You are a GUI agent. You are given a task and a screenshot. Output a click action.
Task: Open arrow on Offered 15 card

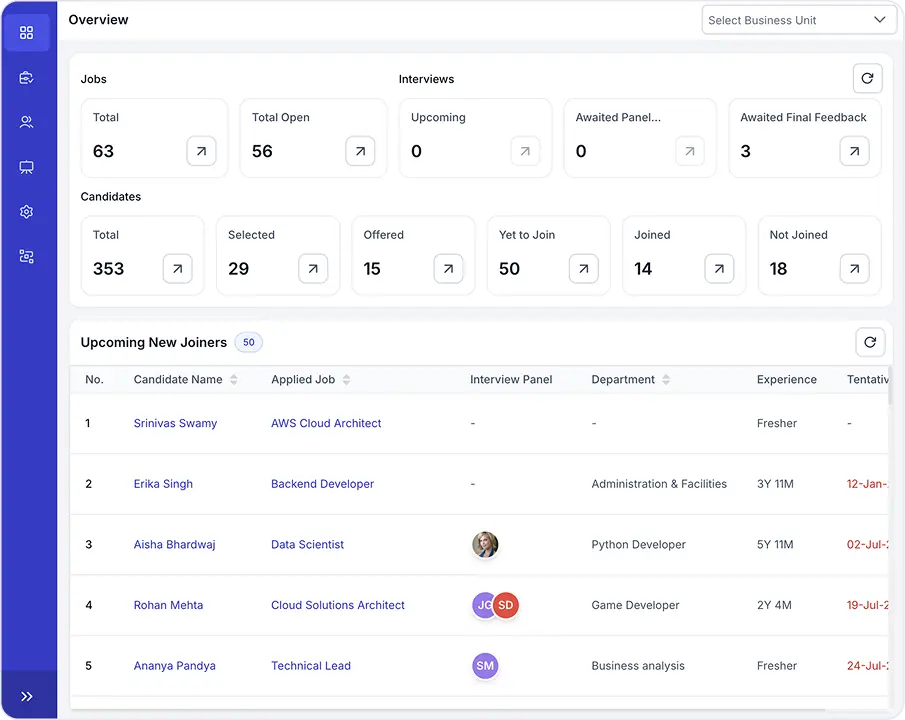(448, 268)
